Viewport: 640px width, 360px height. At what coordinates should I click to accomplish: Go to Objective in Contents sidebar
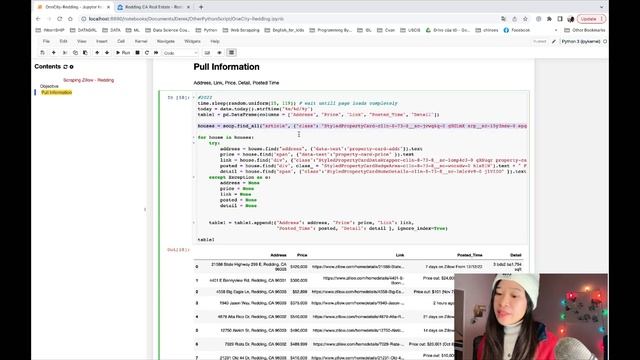(x=49, y=86)
